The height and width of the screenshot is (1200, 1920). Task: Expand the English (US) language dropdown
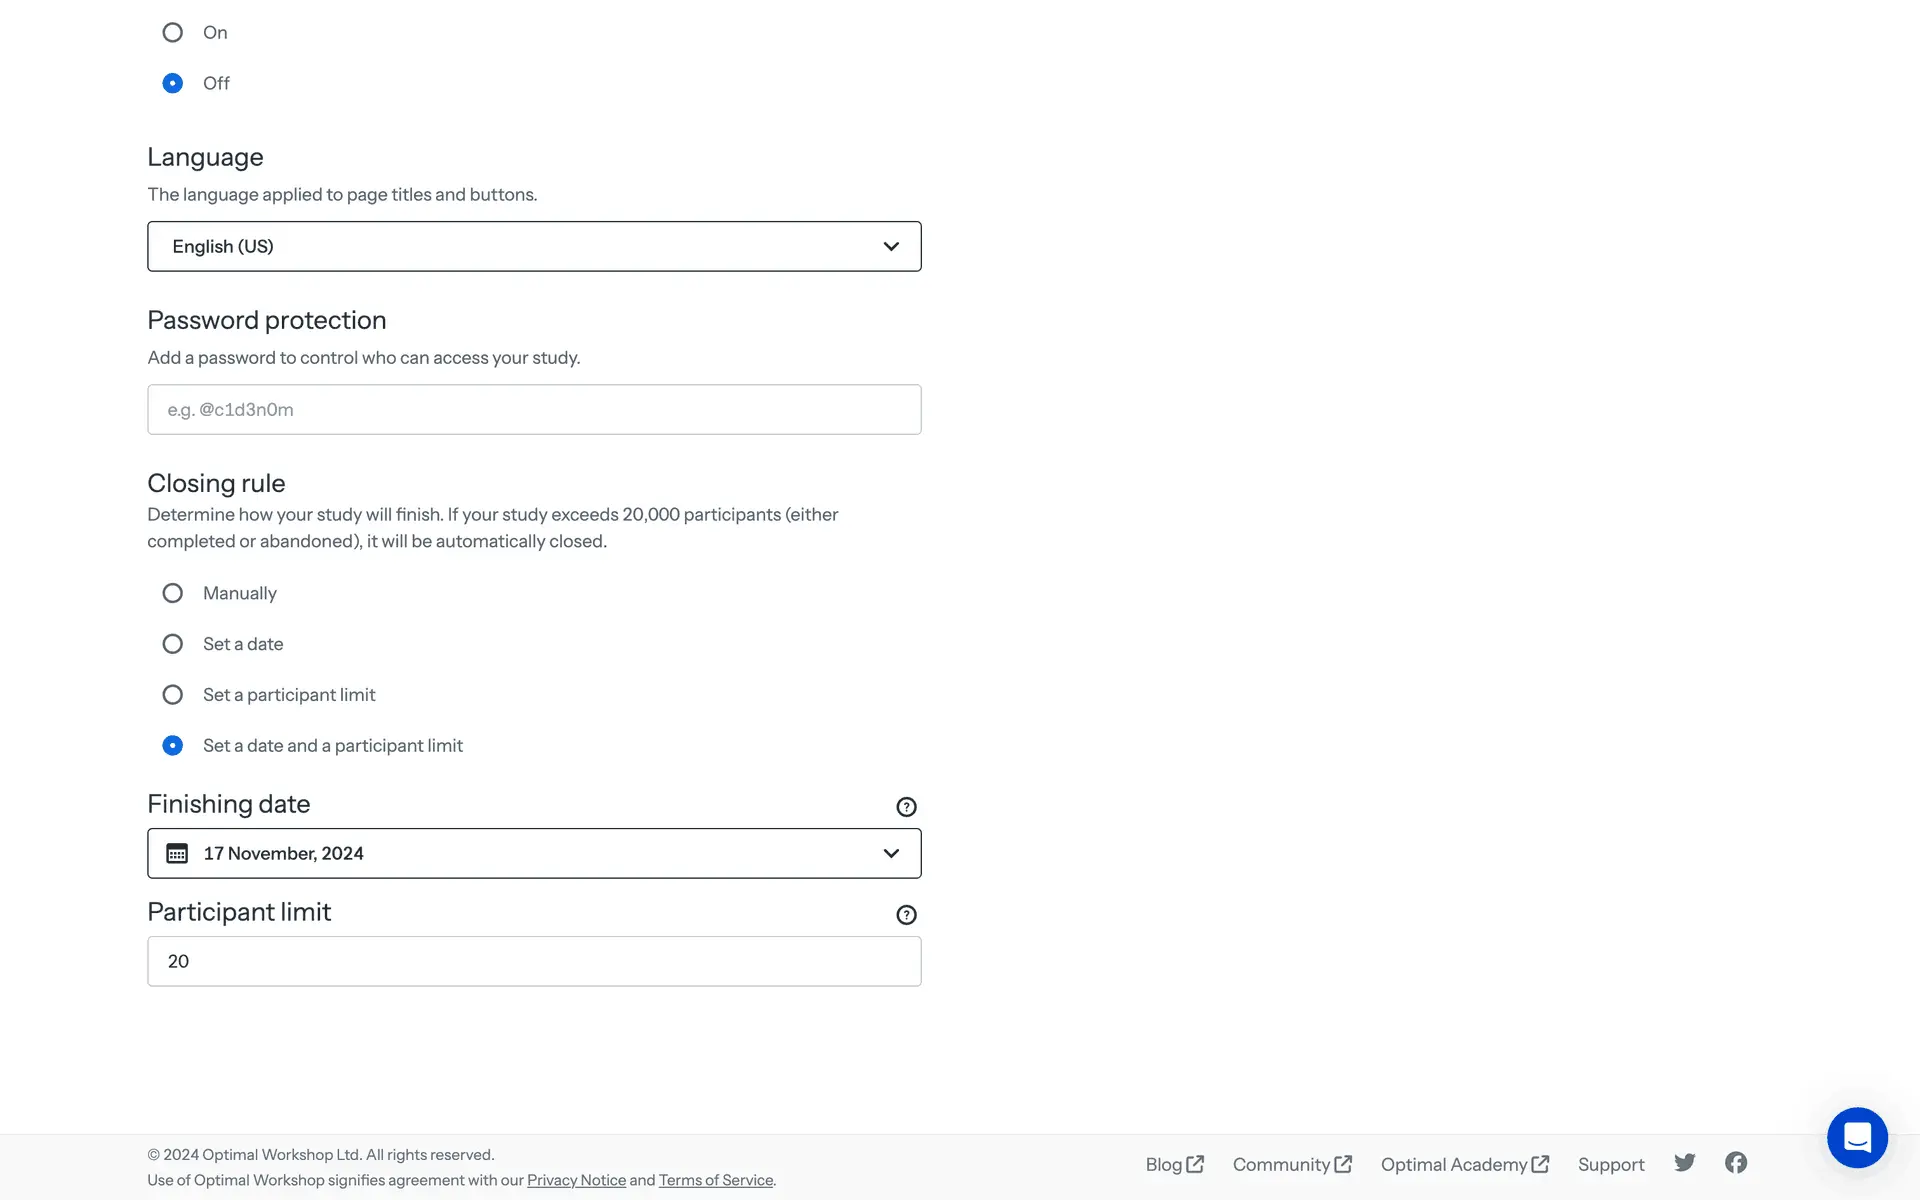(534, 246)
